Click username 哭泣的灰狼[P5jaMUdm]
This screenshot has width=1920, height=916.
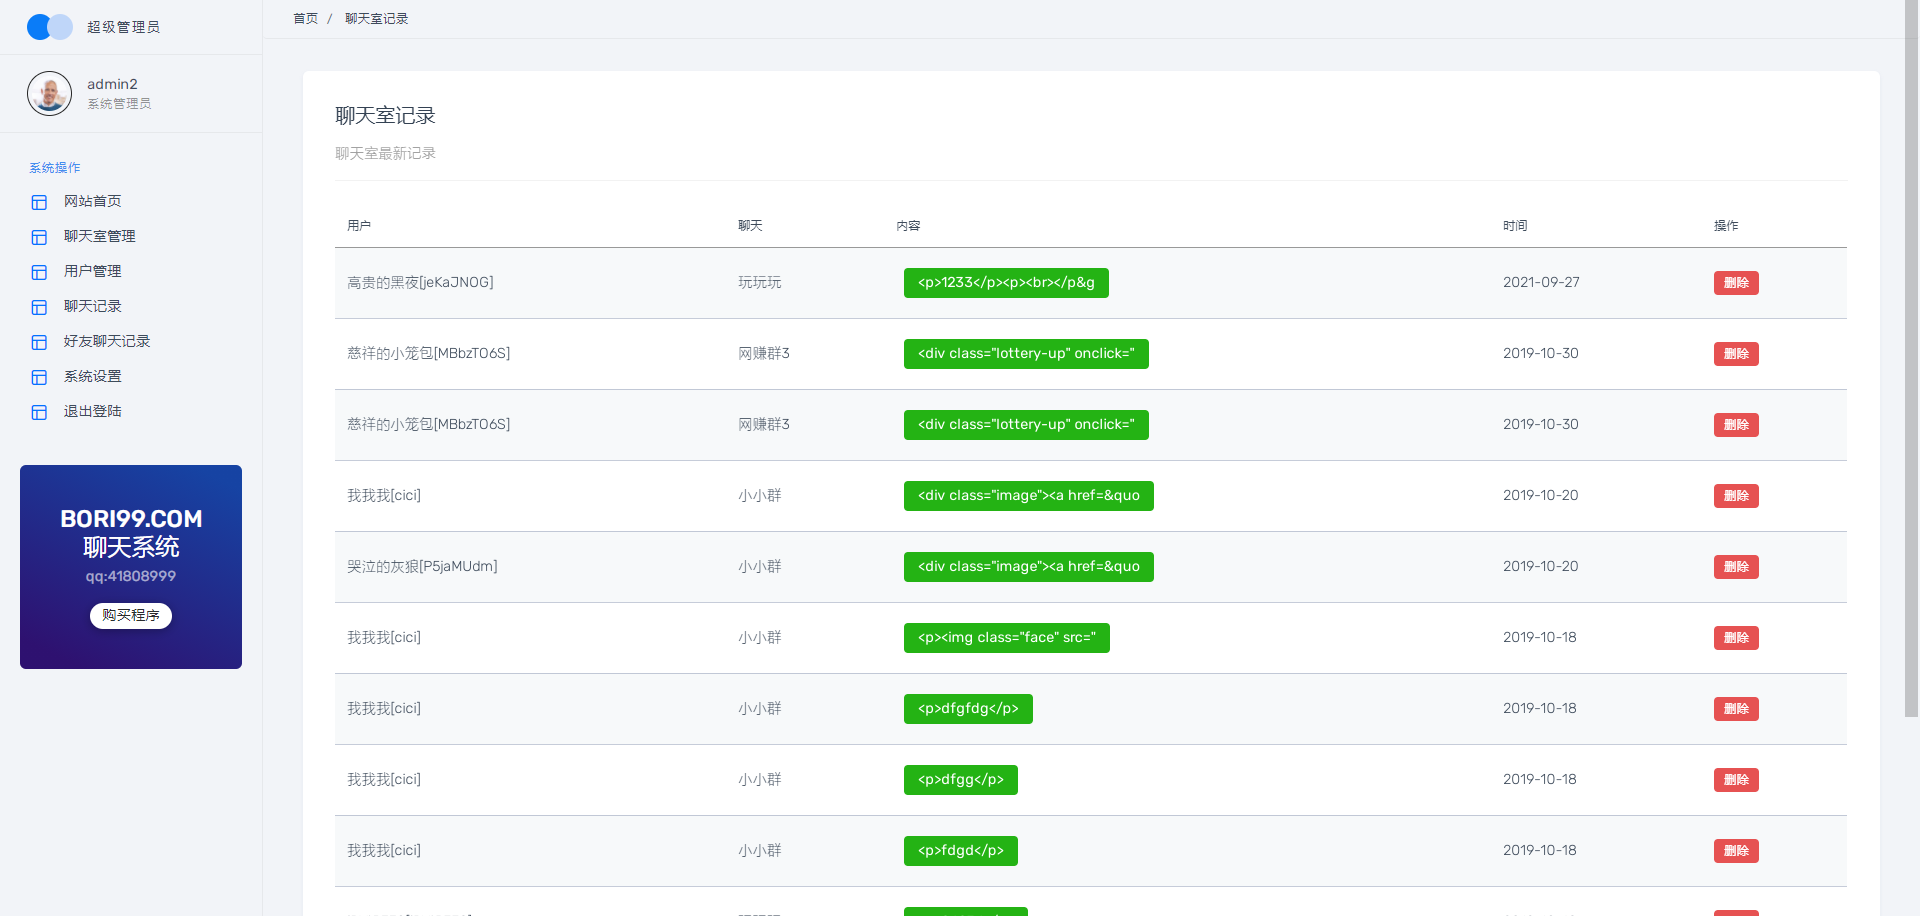pos(422,567)
